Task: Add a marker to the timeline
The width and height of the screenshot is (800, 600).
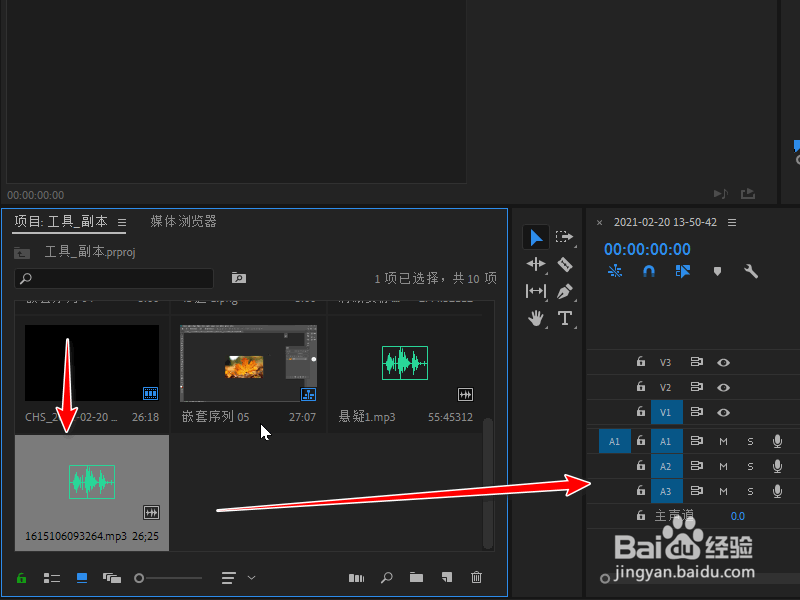Action: [x=717, y=271]
